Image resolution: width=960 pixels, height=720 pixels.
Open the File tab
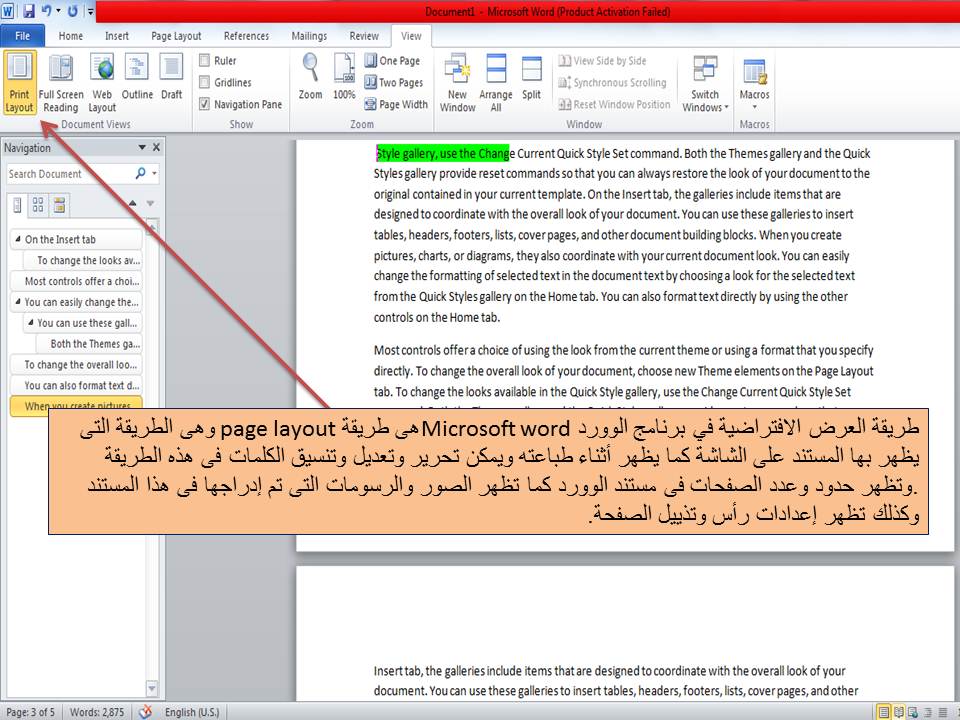23,36
